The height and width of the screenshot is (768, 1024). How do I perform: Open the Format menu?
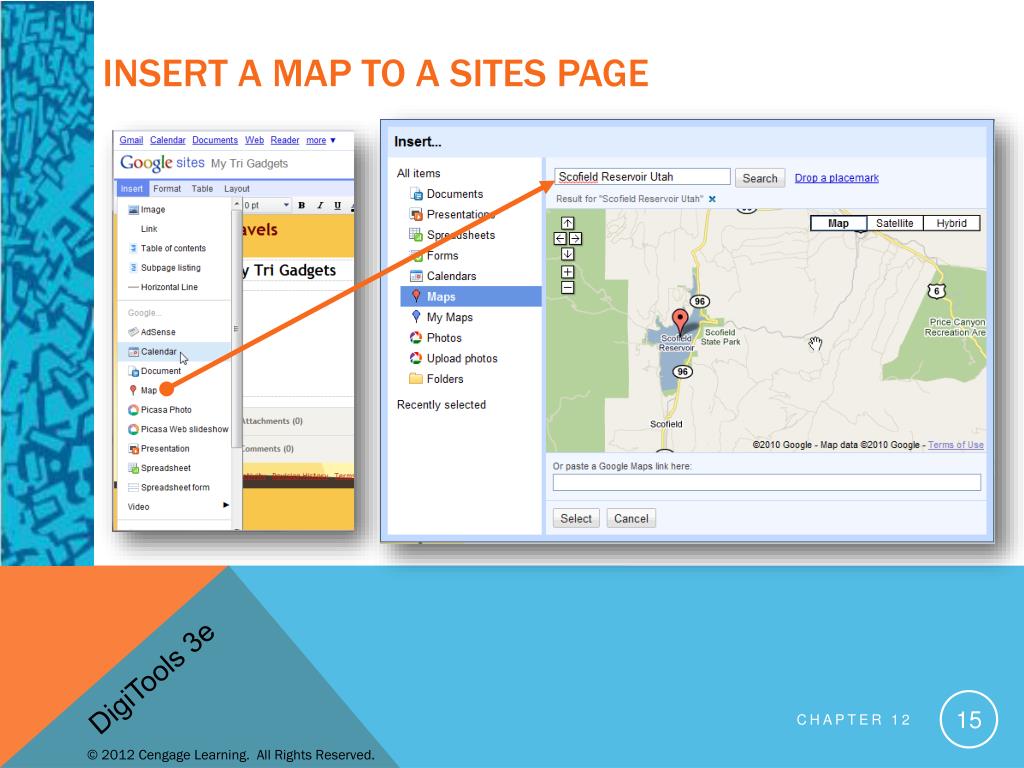tap(167, 189)
